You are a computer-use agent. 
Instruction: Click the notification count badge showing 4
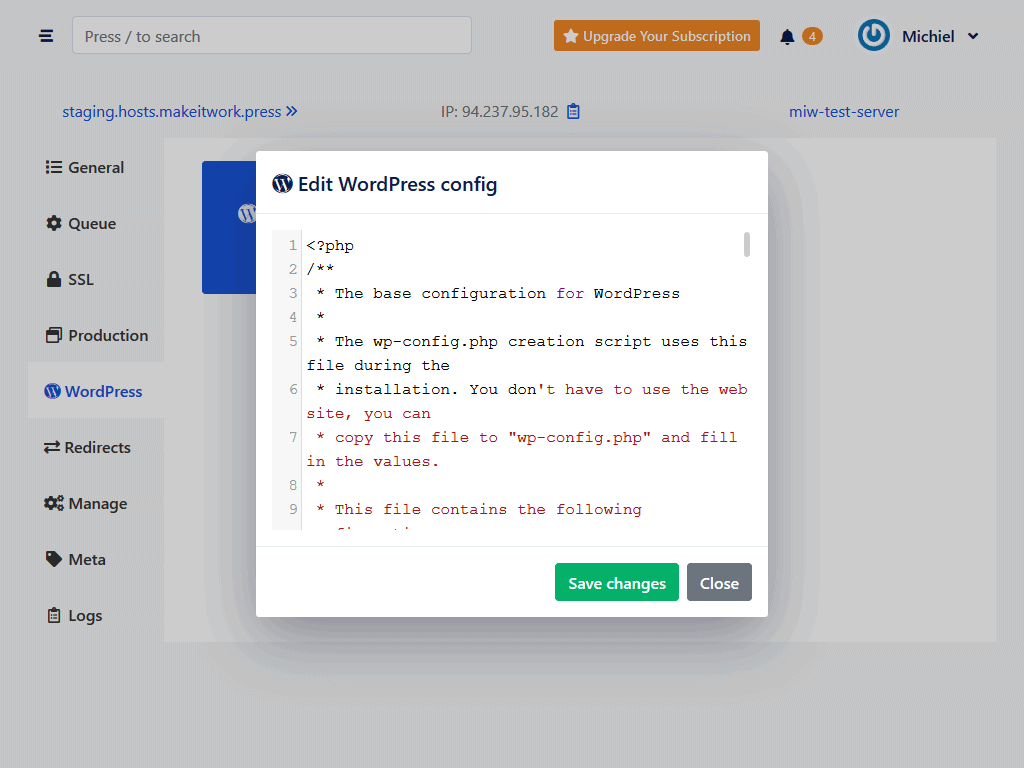812,37
